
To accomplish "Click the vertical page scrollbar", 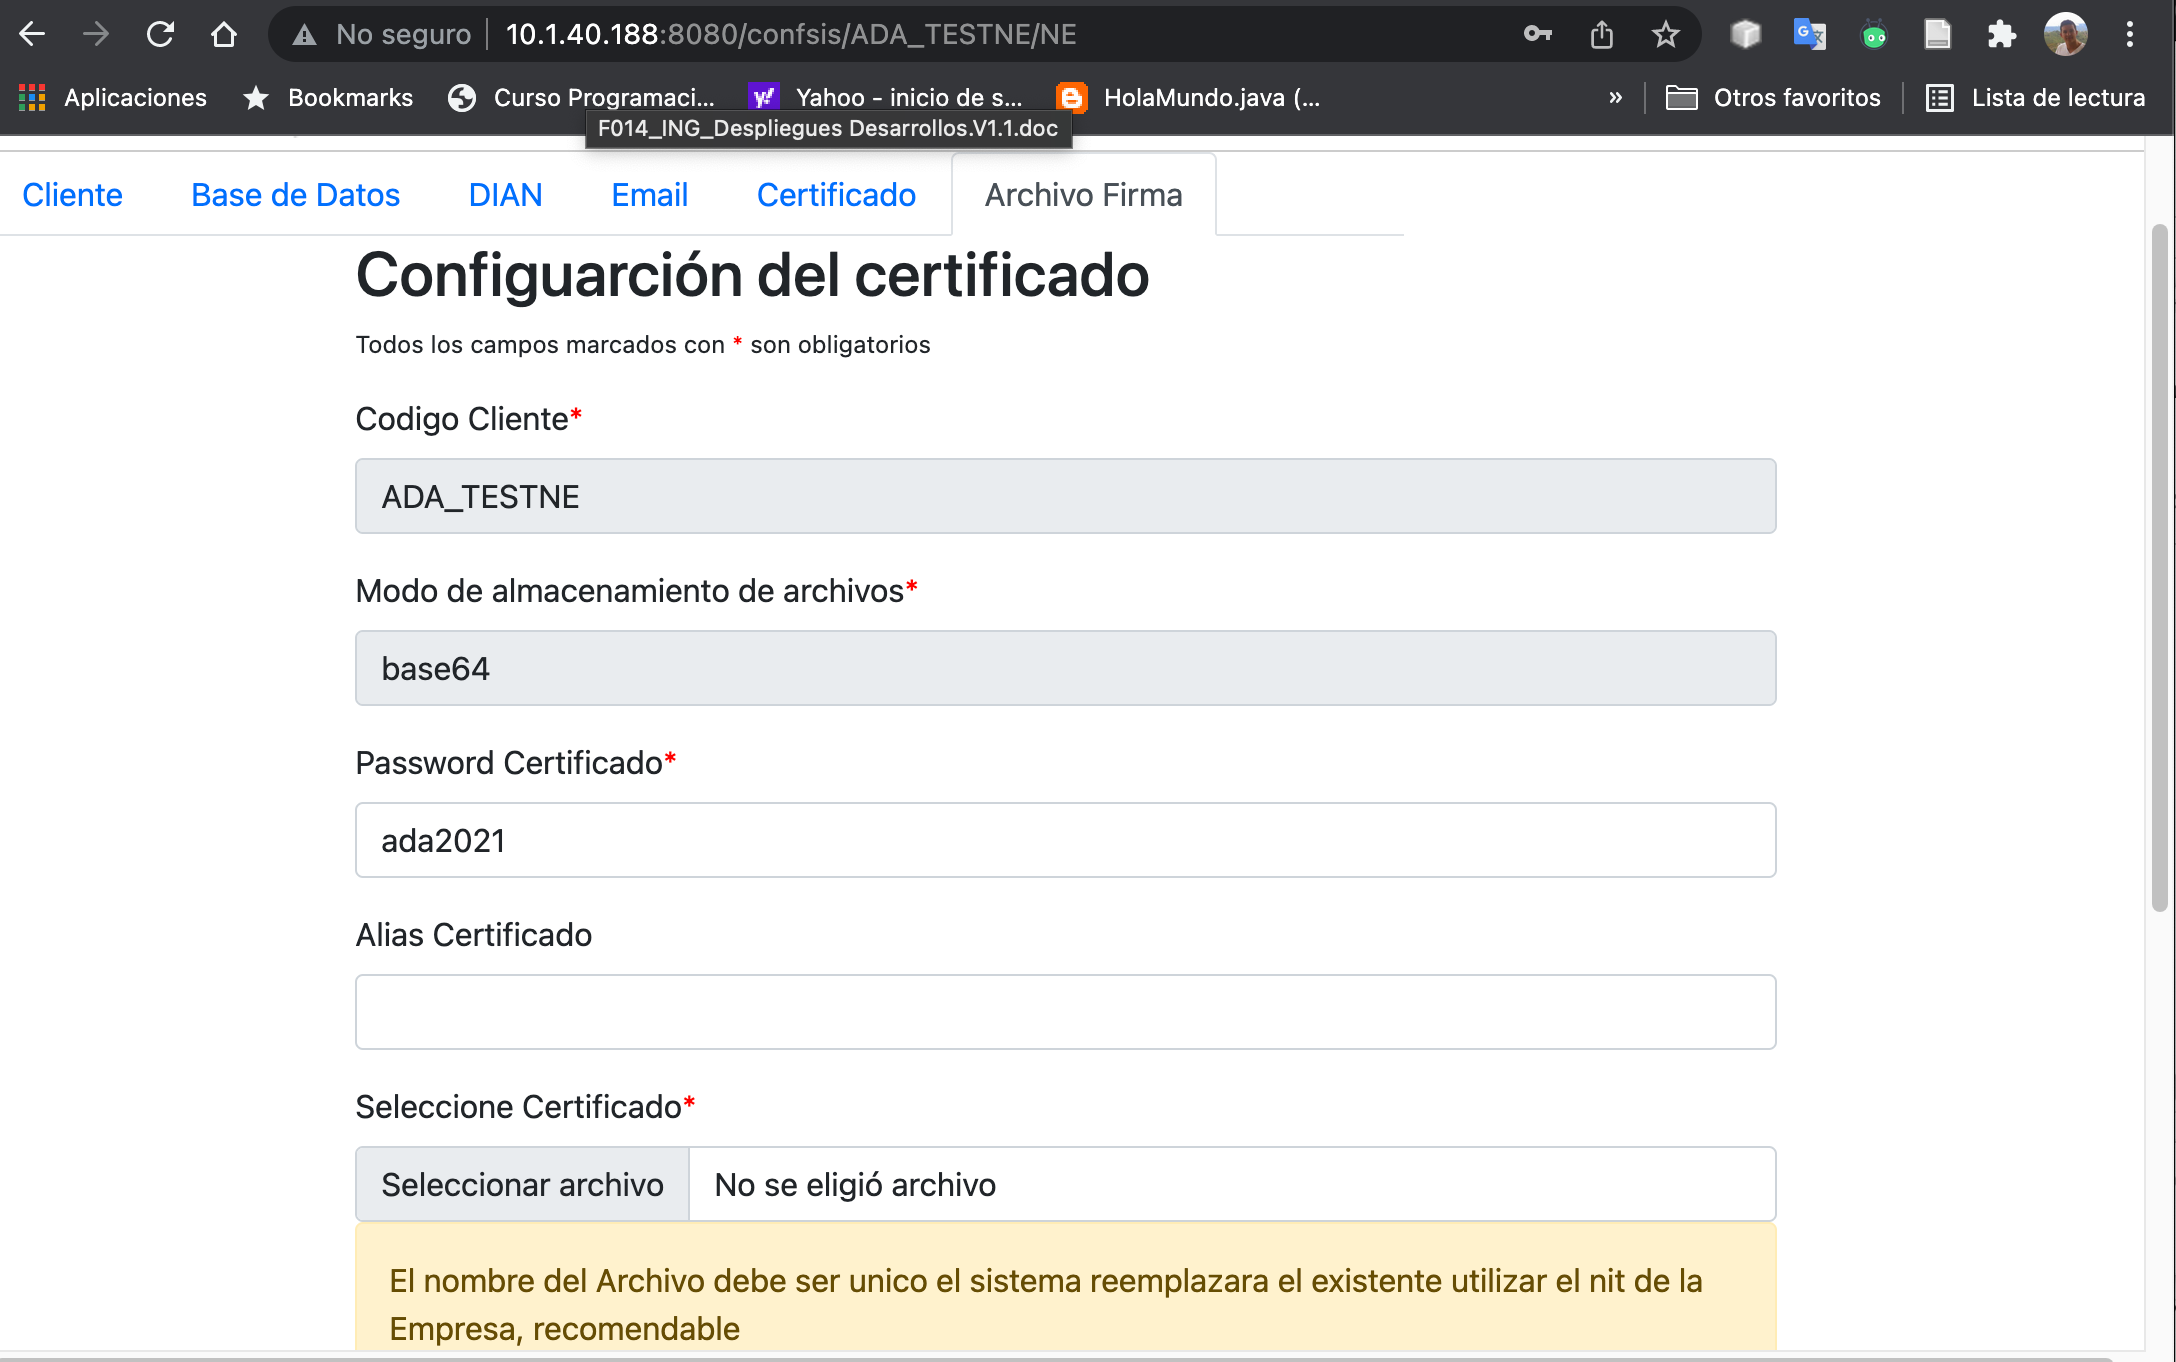I will click(x=2159, y=570).
